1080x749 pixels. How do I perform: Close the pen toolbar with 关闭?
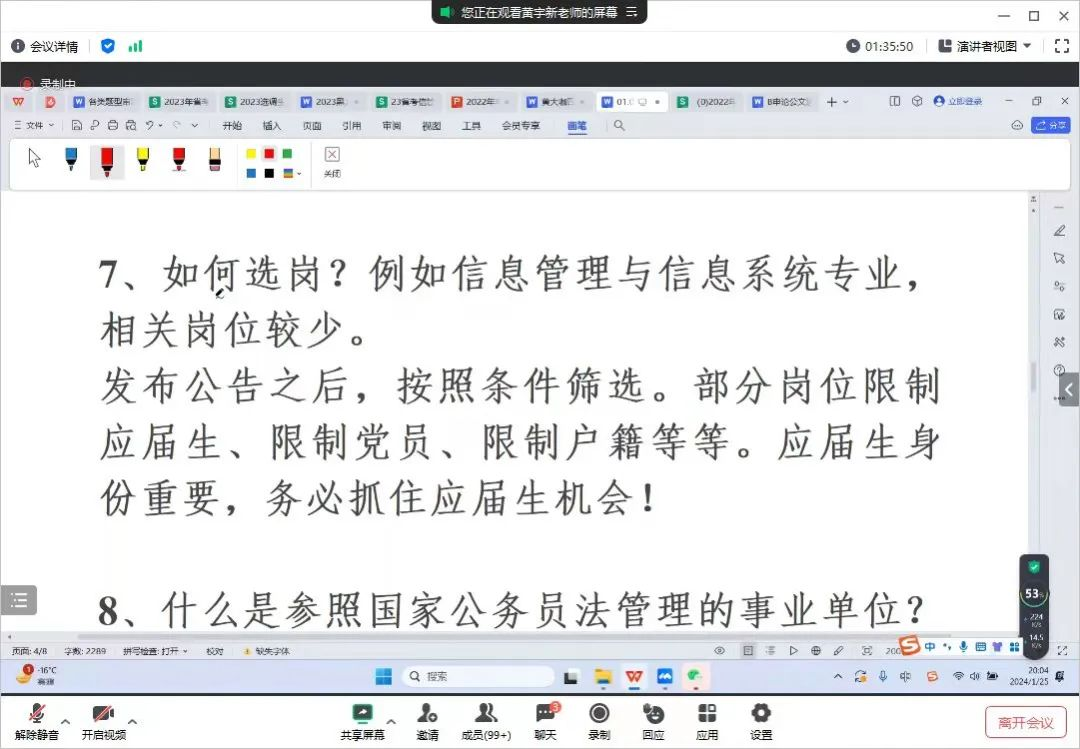(x=332, y=160)
